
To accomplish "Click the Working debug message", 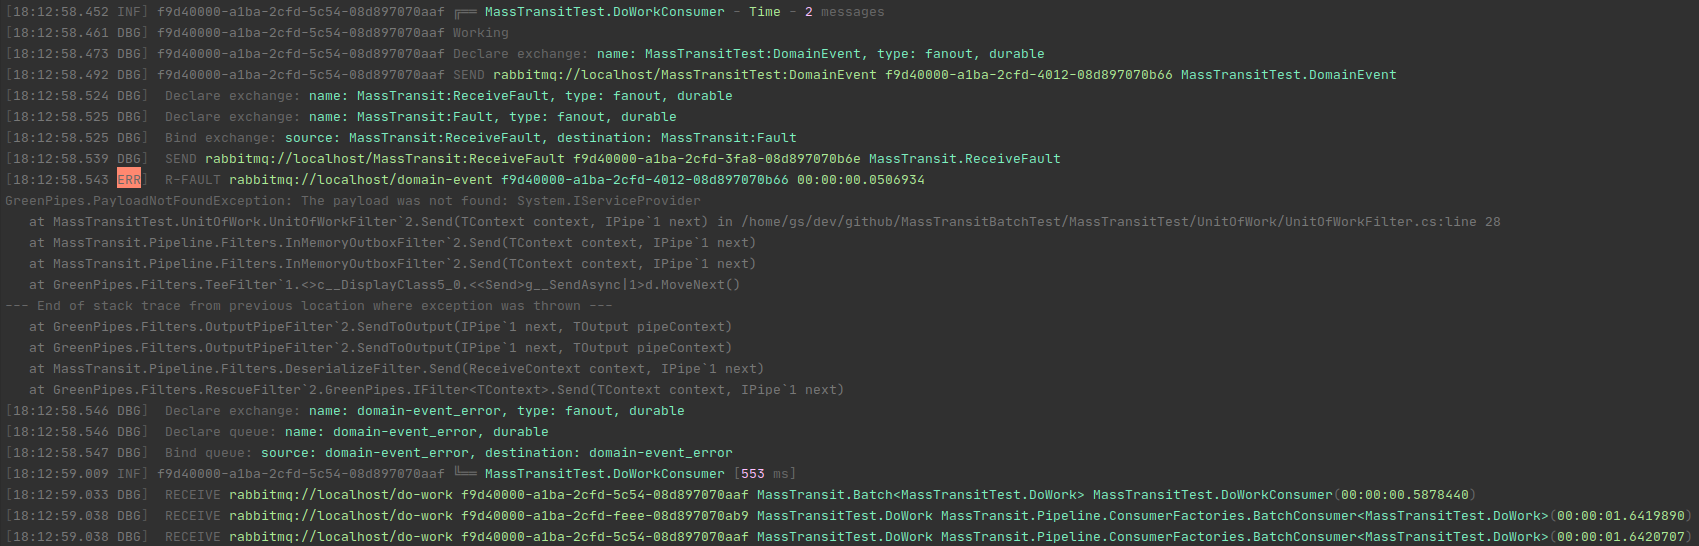I will point(481,33).
